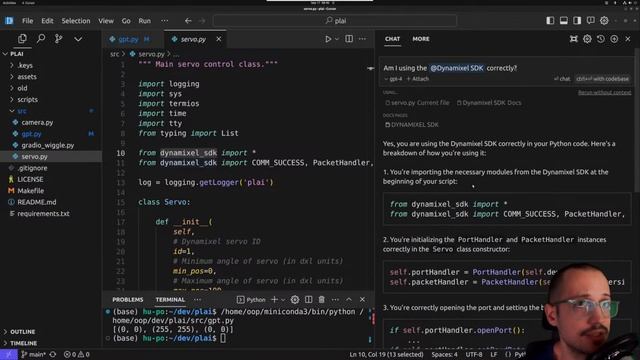
Task: Open the Python terminal profile label
Action: pyautogui.click(x=251, y=300)
